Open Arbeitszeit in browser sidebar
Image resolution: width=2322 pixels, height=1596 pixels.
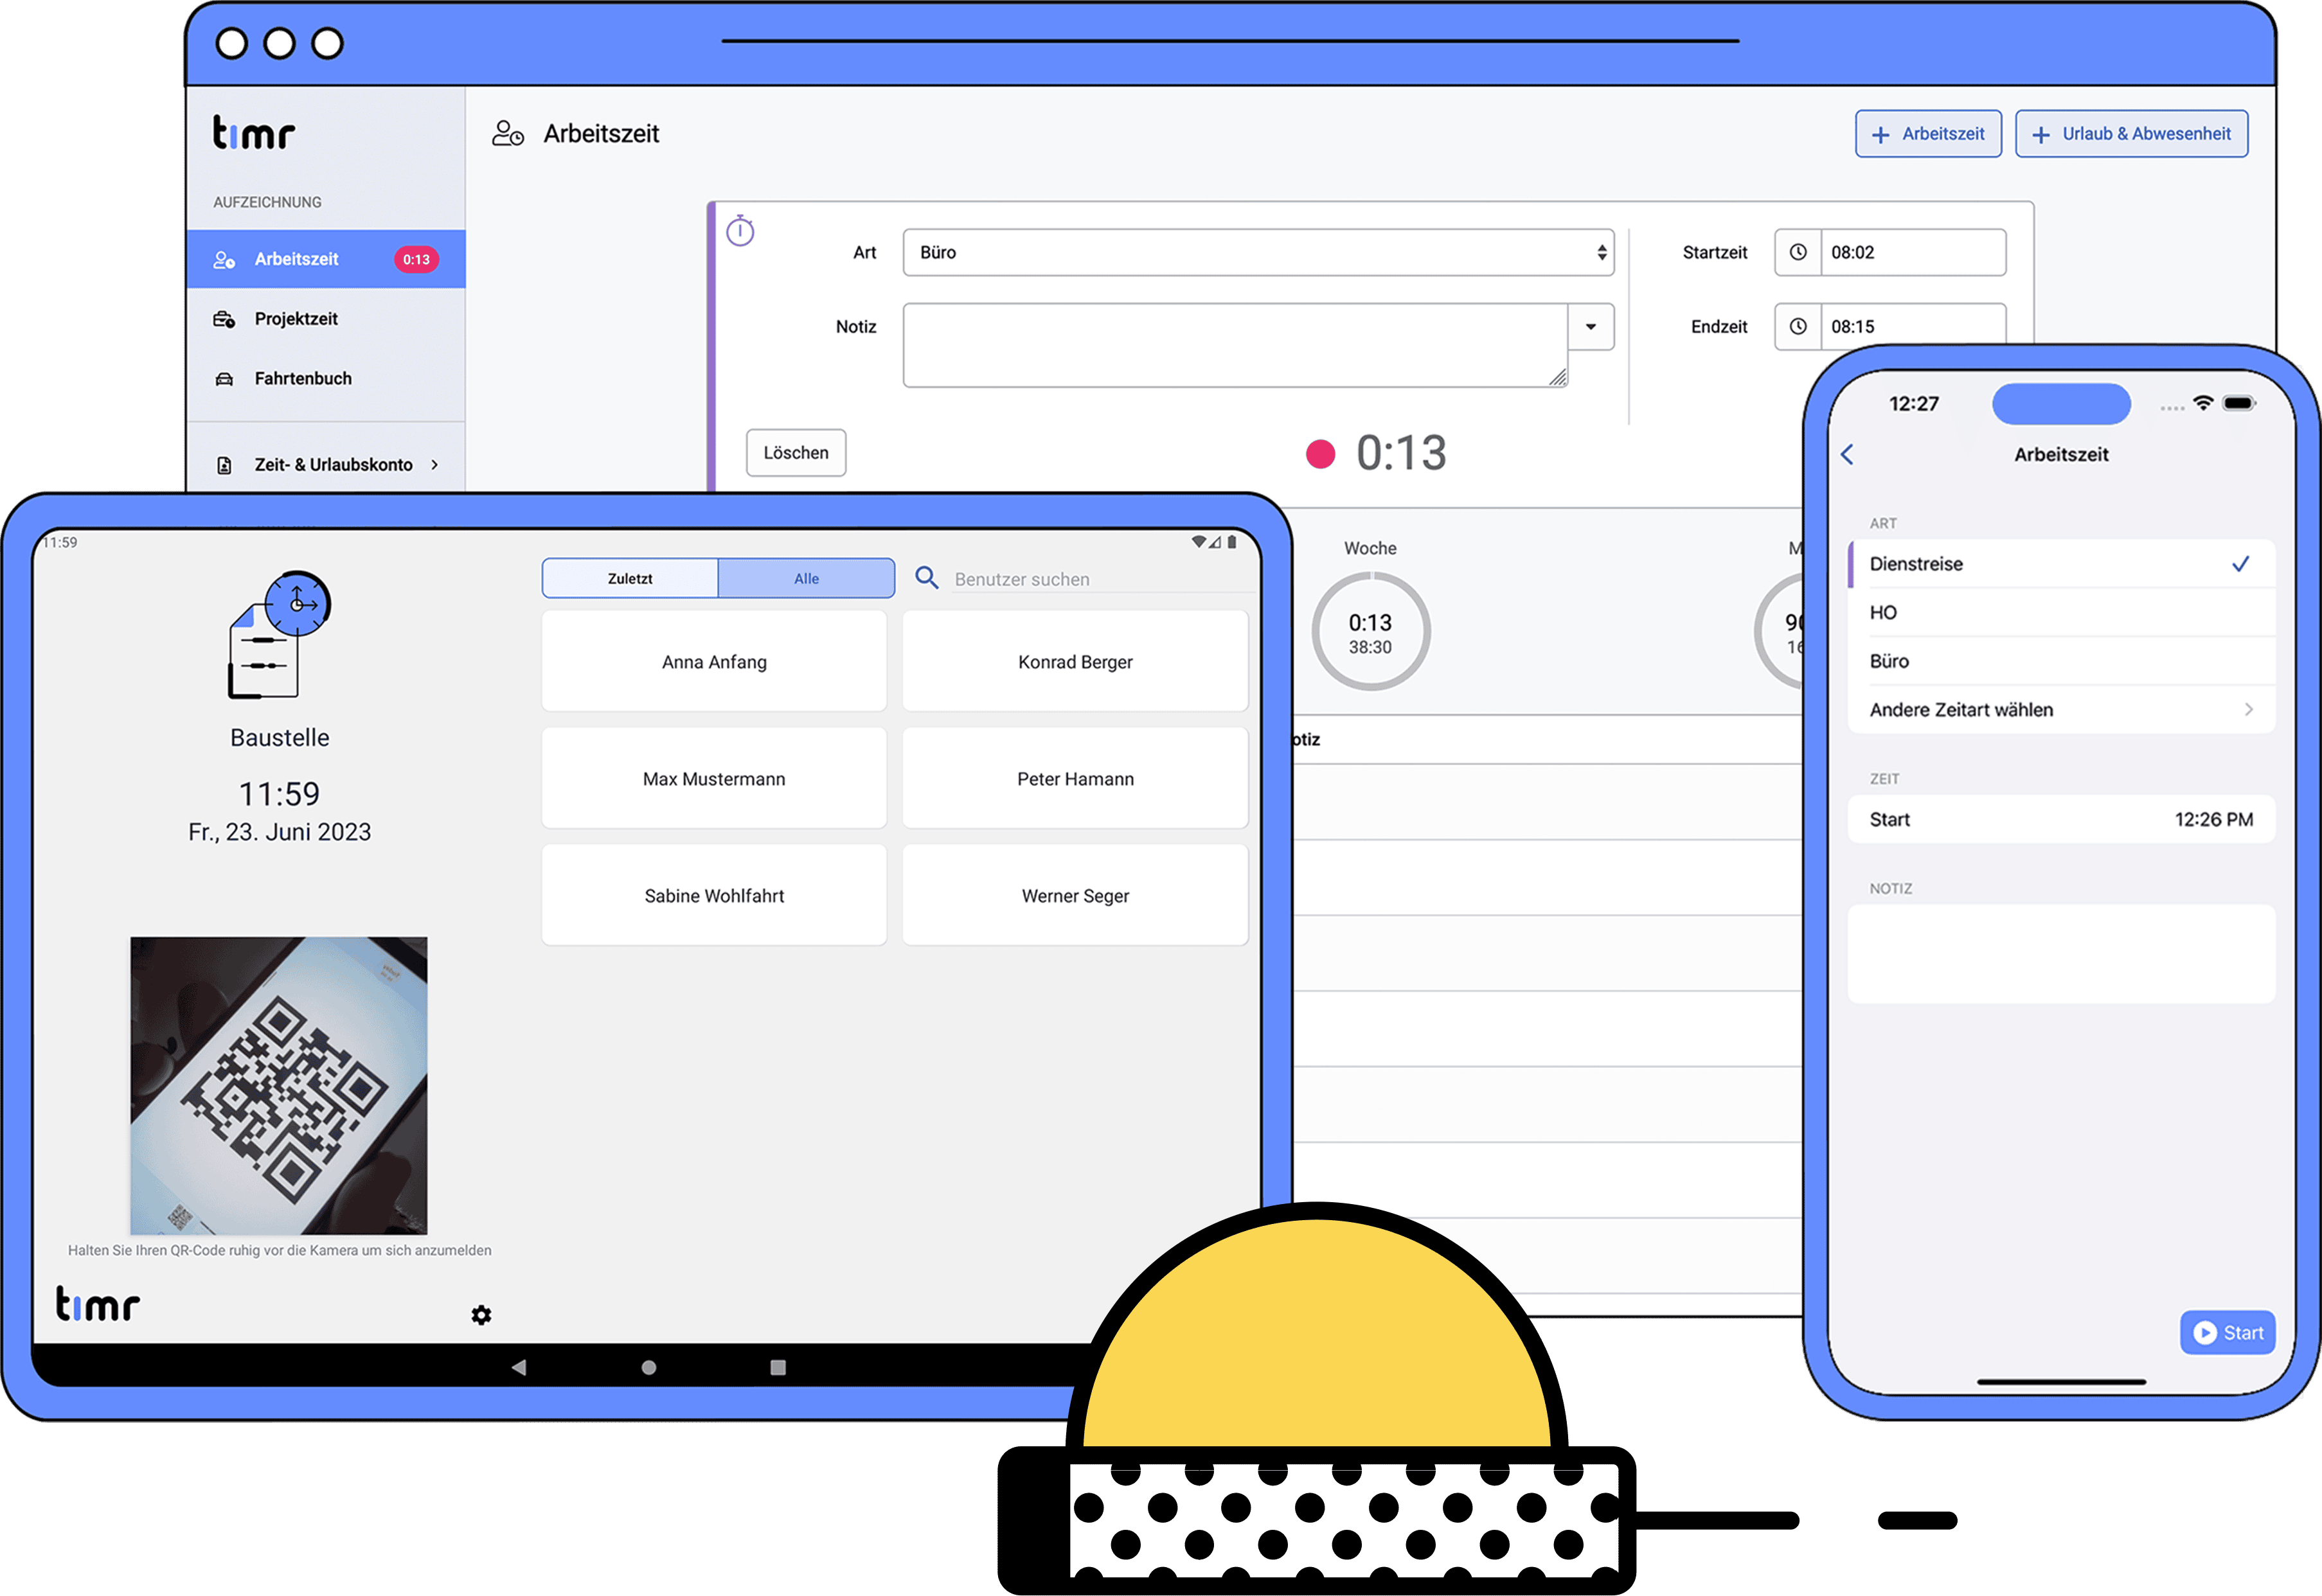tap(326, 259)
